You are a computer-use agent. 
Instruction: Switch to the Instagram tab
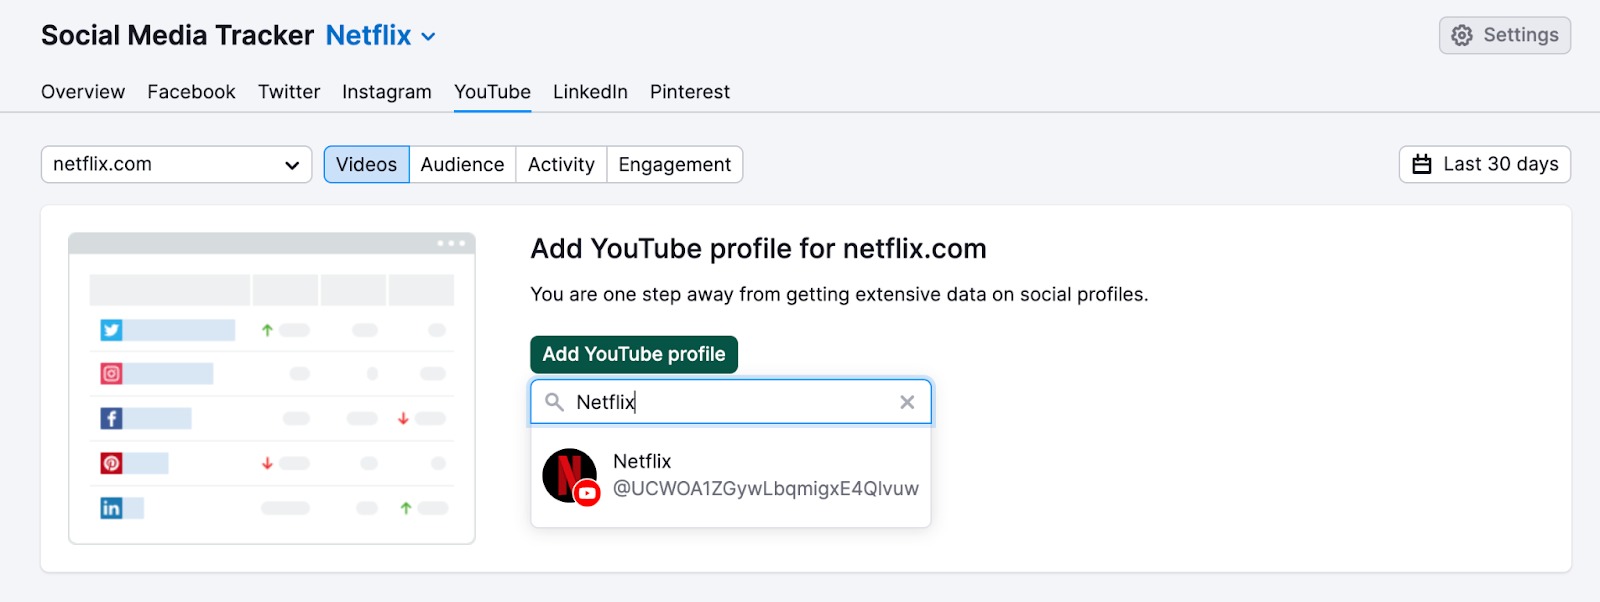point(387,92)
